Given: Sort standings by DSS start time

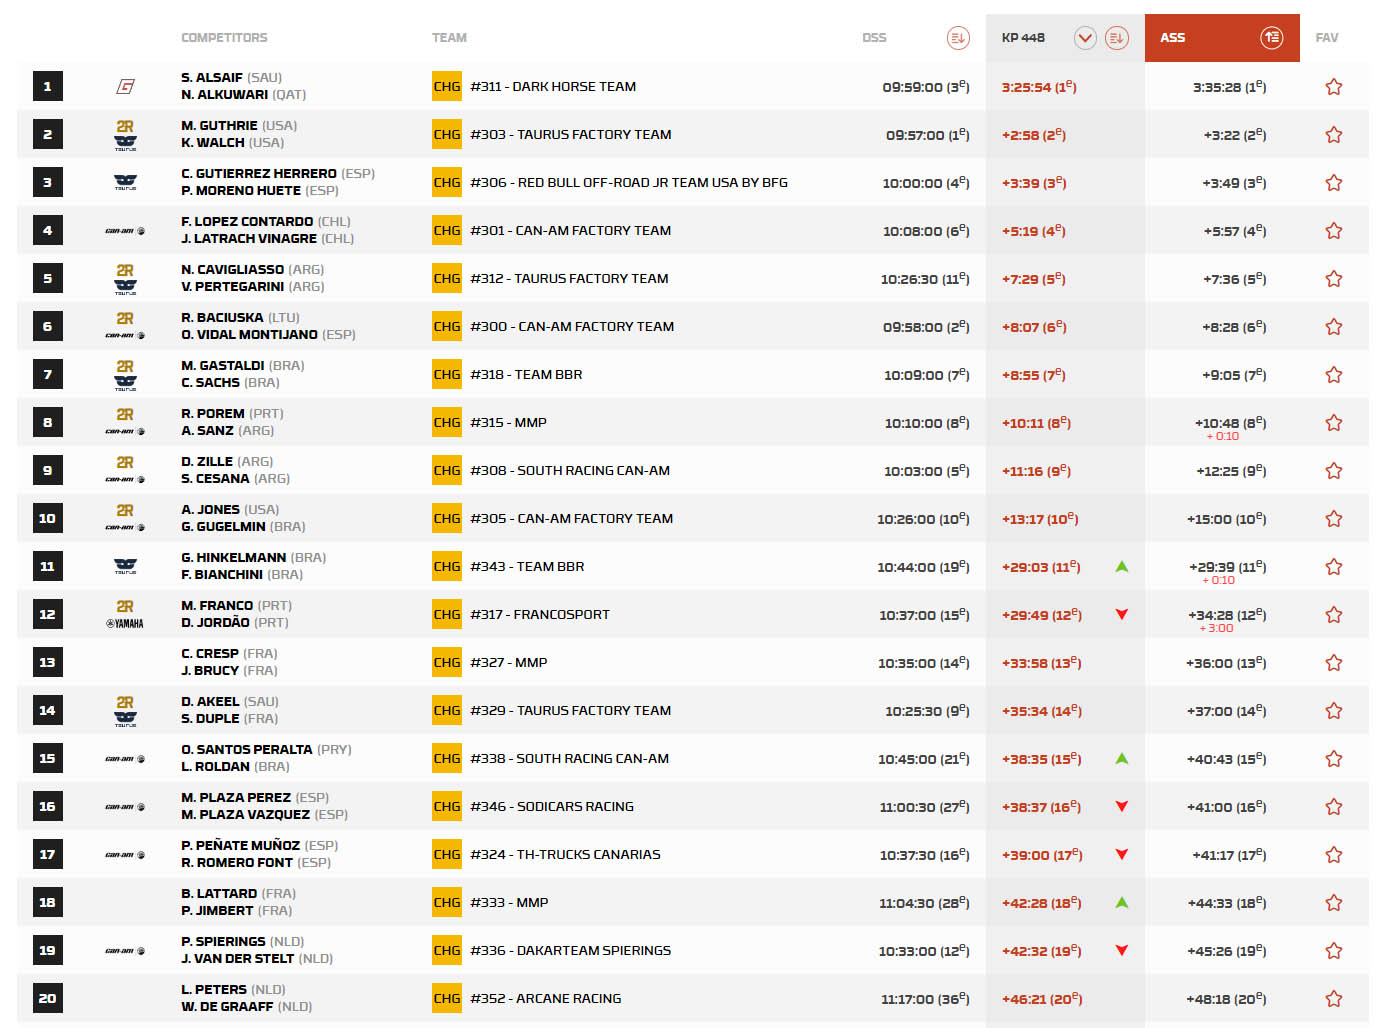Looking at the screenshot, I should coord(957,38).
